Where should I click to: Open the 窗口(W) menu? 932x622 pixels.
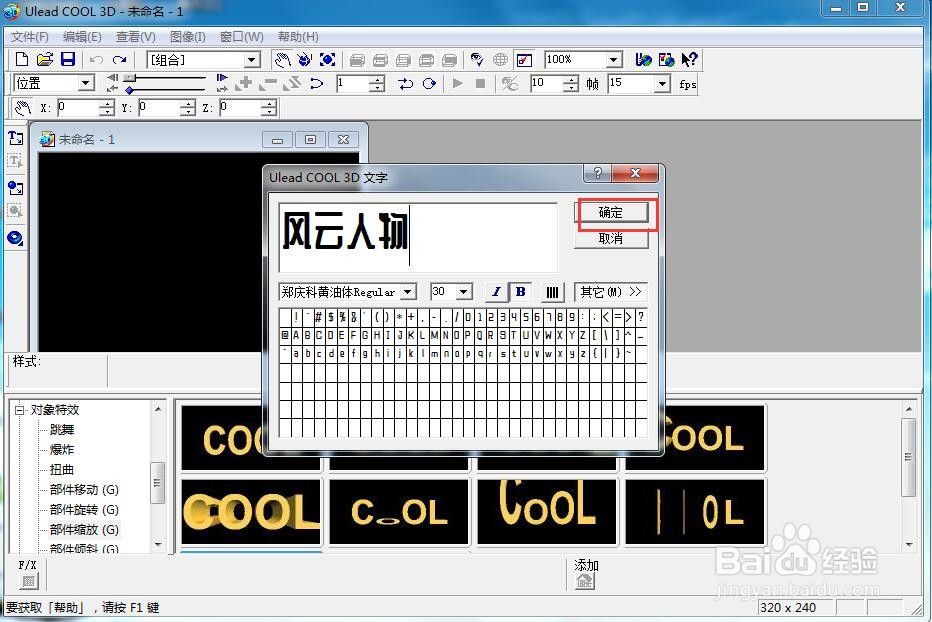click(x=241, y=37)
